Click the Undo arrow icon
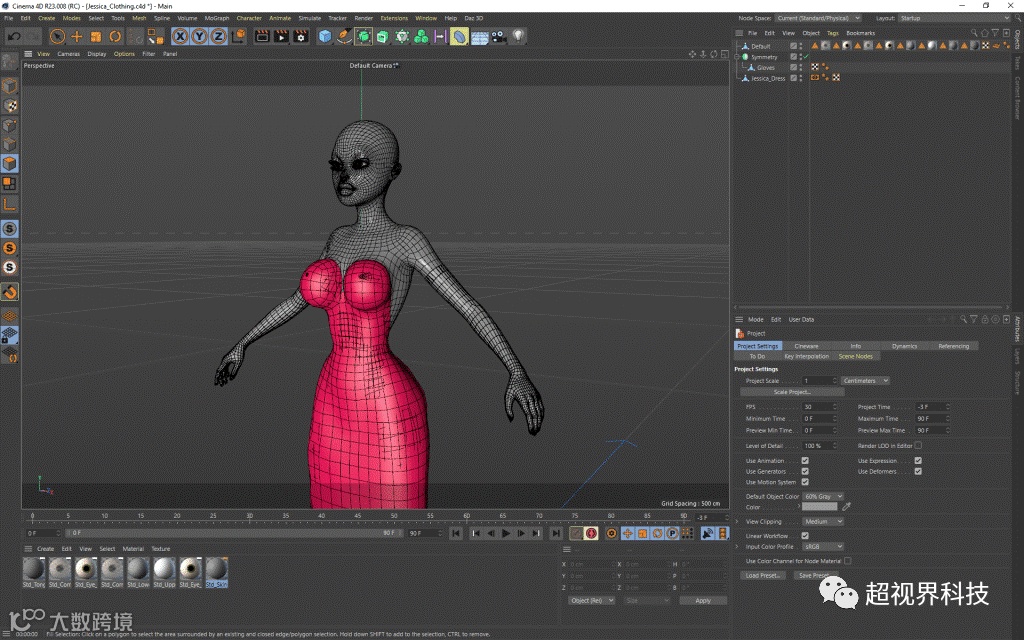Screen dimensions: 1024x640 coord(12,36)
